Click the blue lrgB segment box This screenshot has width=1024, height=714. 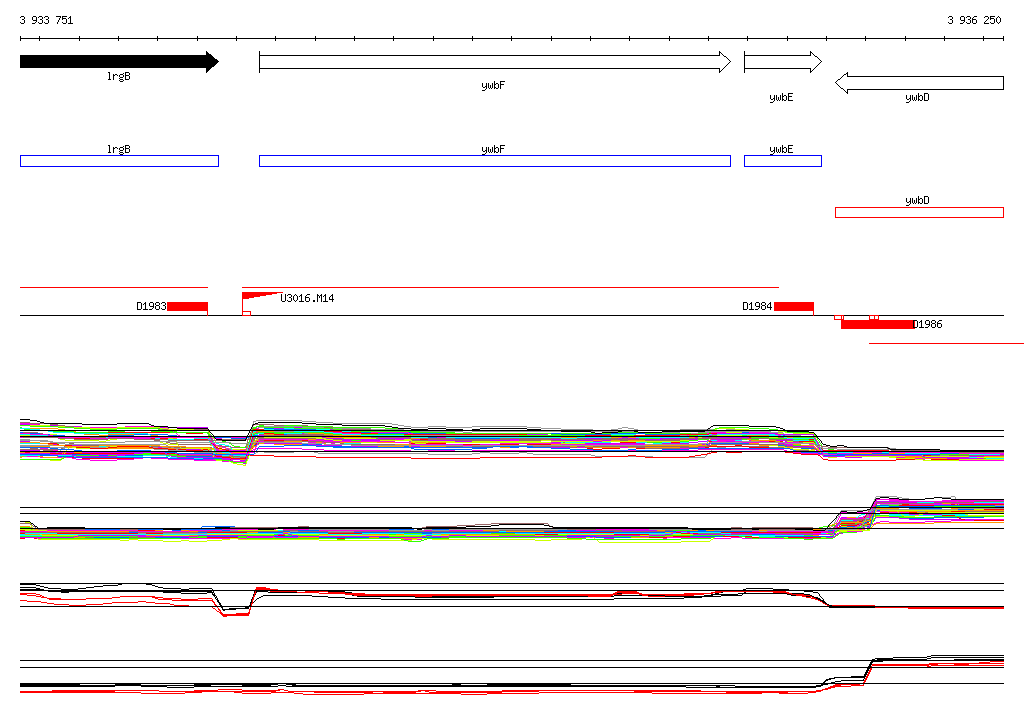coord(120,161)
